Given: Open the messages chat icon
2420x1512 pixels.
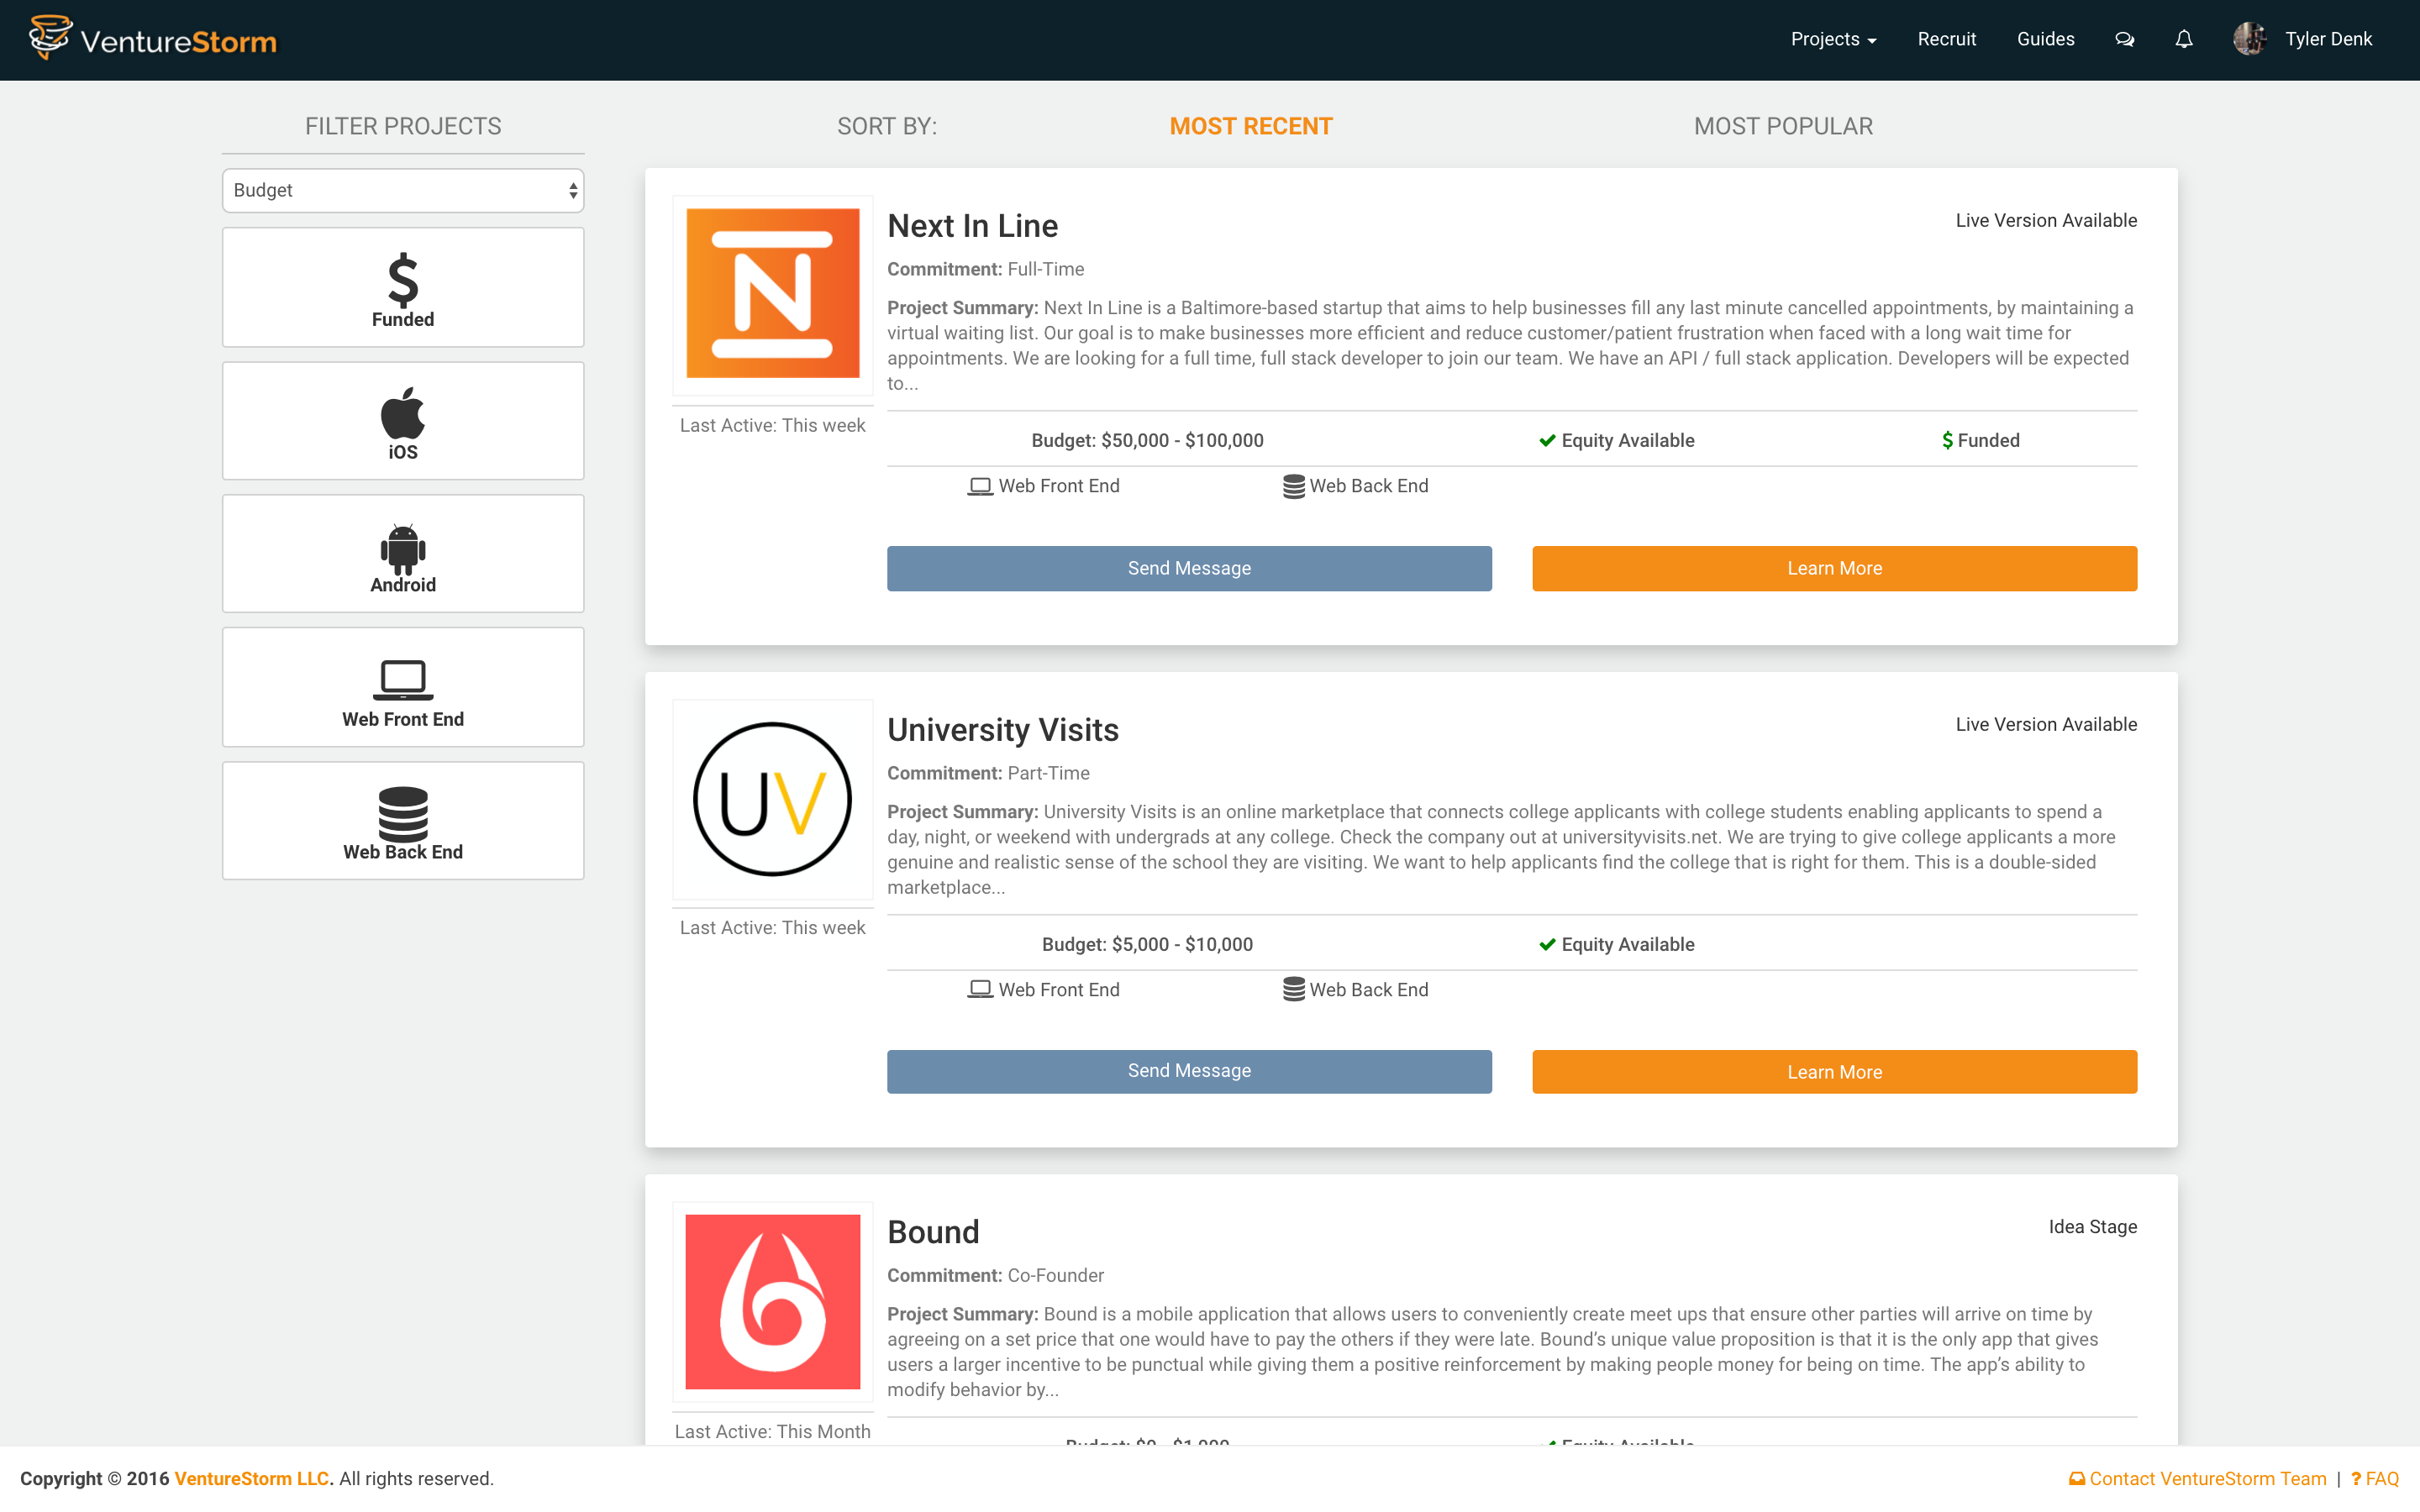Looking at the screenshot, I should point(2124,40).
